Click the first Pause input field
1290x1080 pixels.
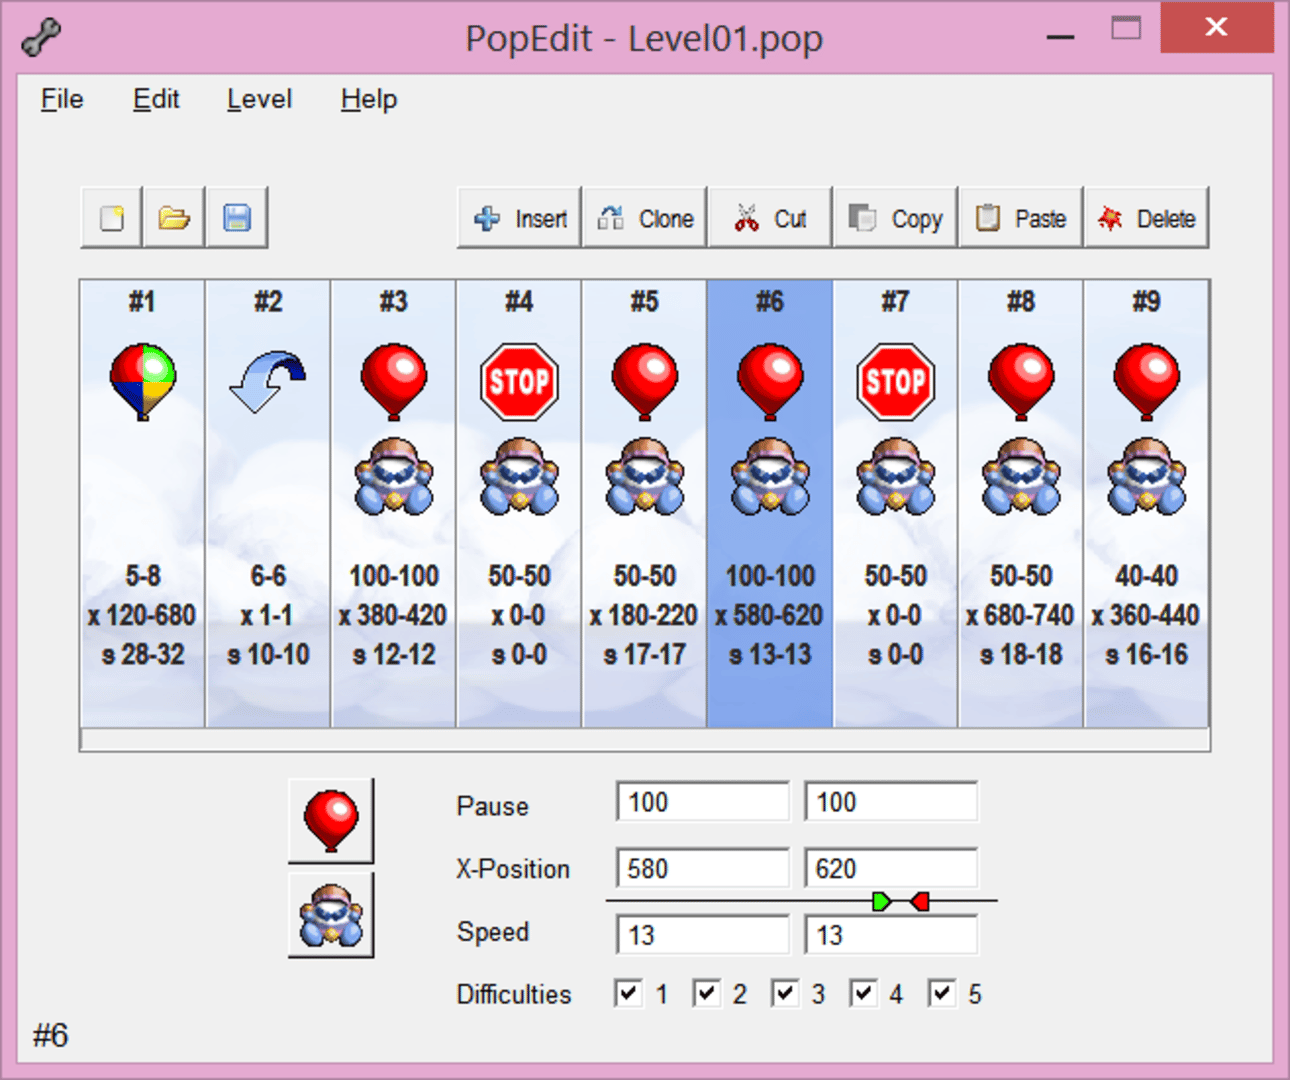coord(702,802)
